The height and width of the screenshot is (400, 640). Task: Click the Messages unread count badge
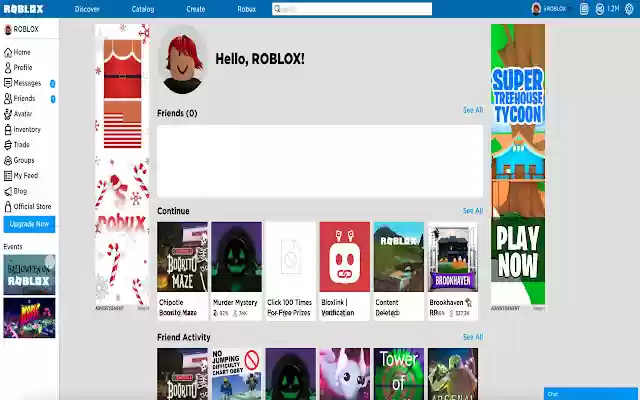53,83
